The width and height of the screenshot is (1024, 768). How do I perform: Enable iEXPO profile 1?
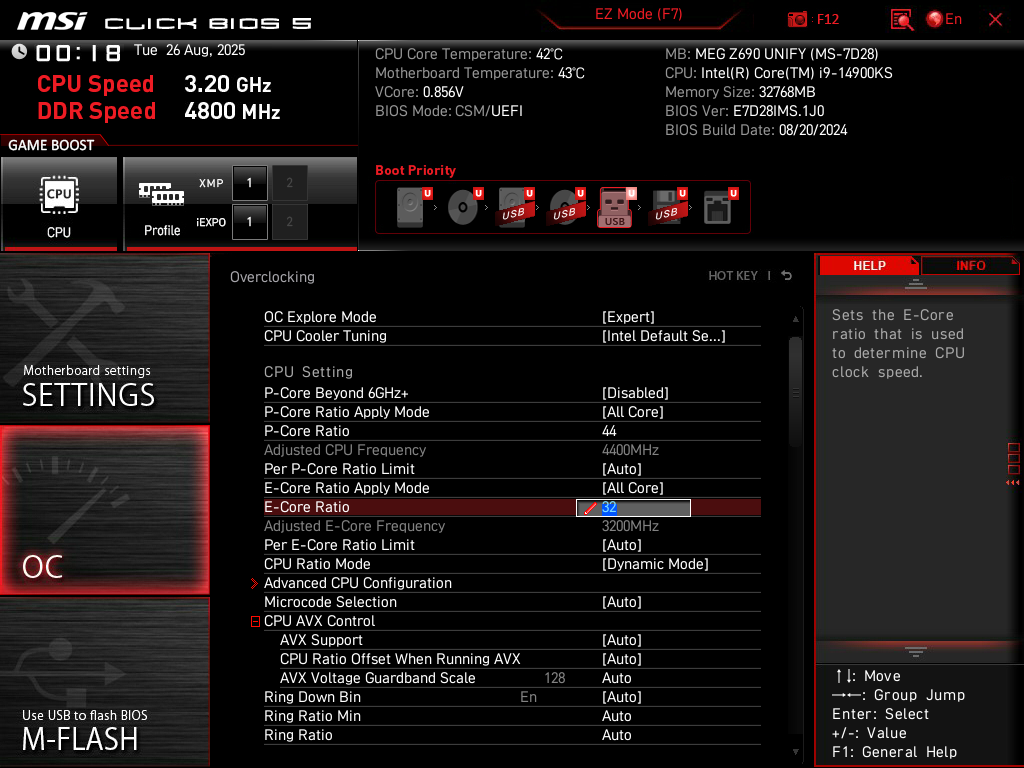(x=249, y=222)
